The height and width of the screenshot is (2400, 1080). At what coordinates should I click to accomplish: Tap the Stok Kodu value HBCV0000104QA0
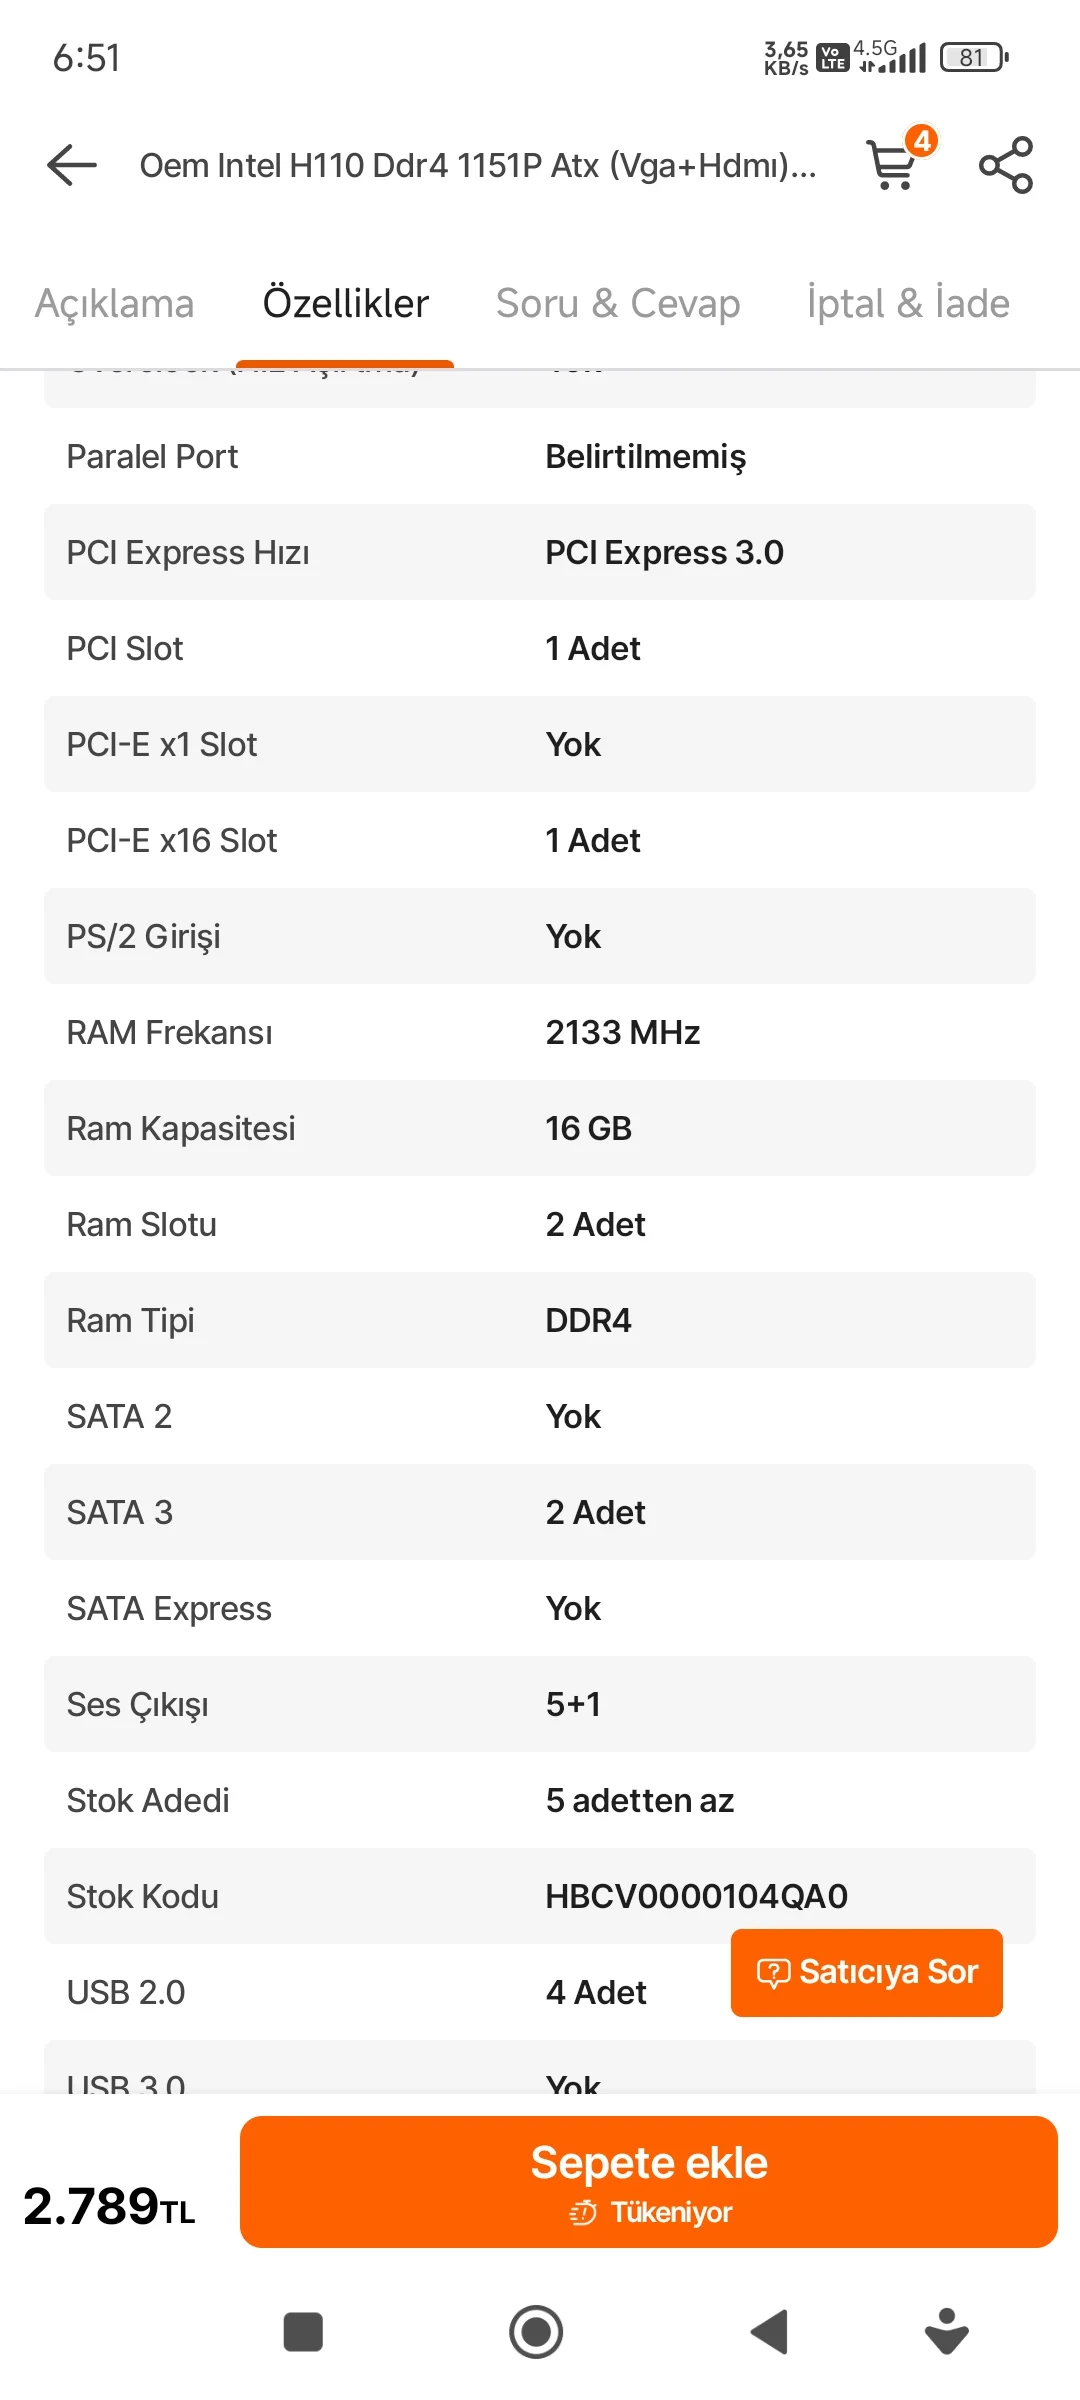[696, 1896]
